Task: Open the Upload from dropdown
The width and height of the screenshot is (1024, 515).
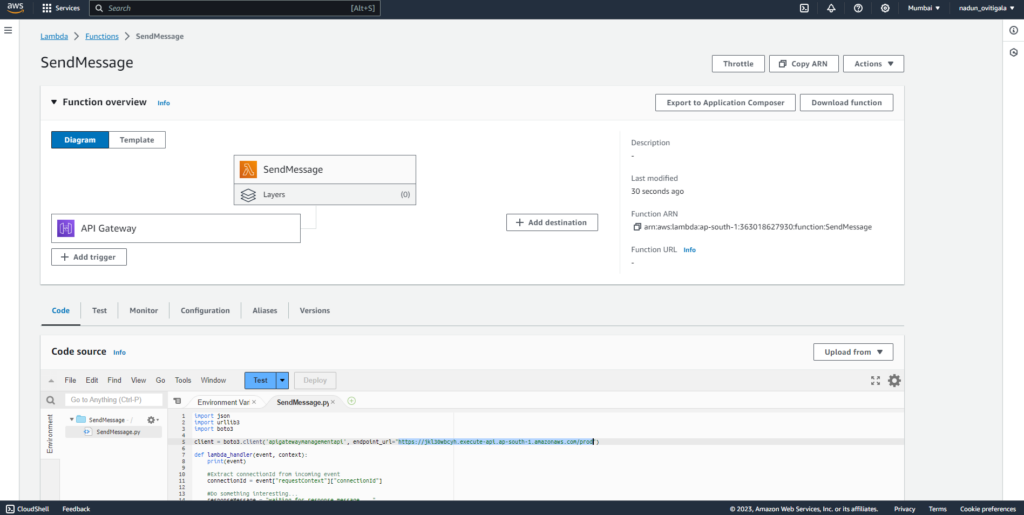Action: coord(854,352)
